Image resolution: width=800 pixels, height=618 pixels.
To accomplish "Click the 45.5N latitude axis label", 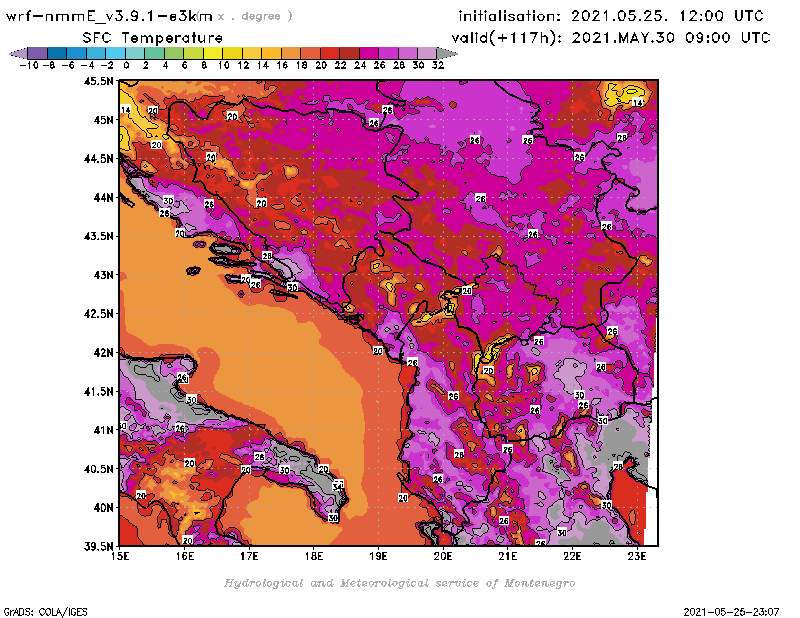I will [97, 81].
